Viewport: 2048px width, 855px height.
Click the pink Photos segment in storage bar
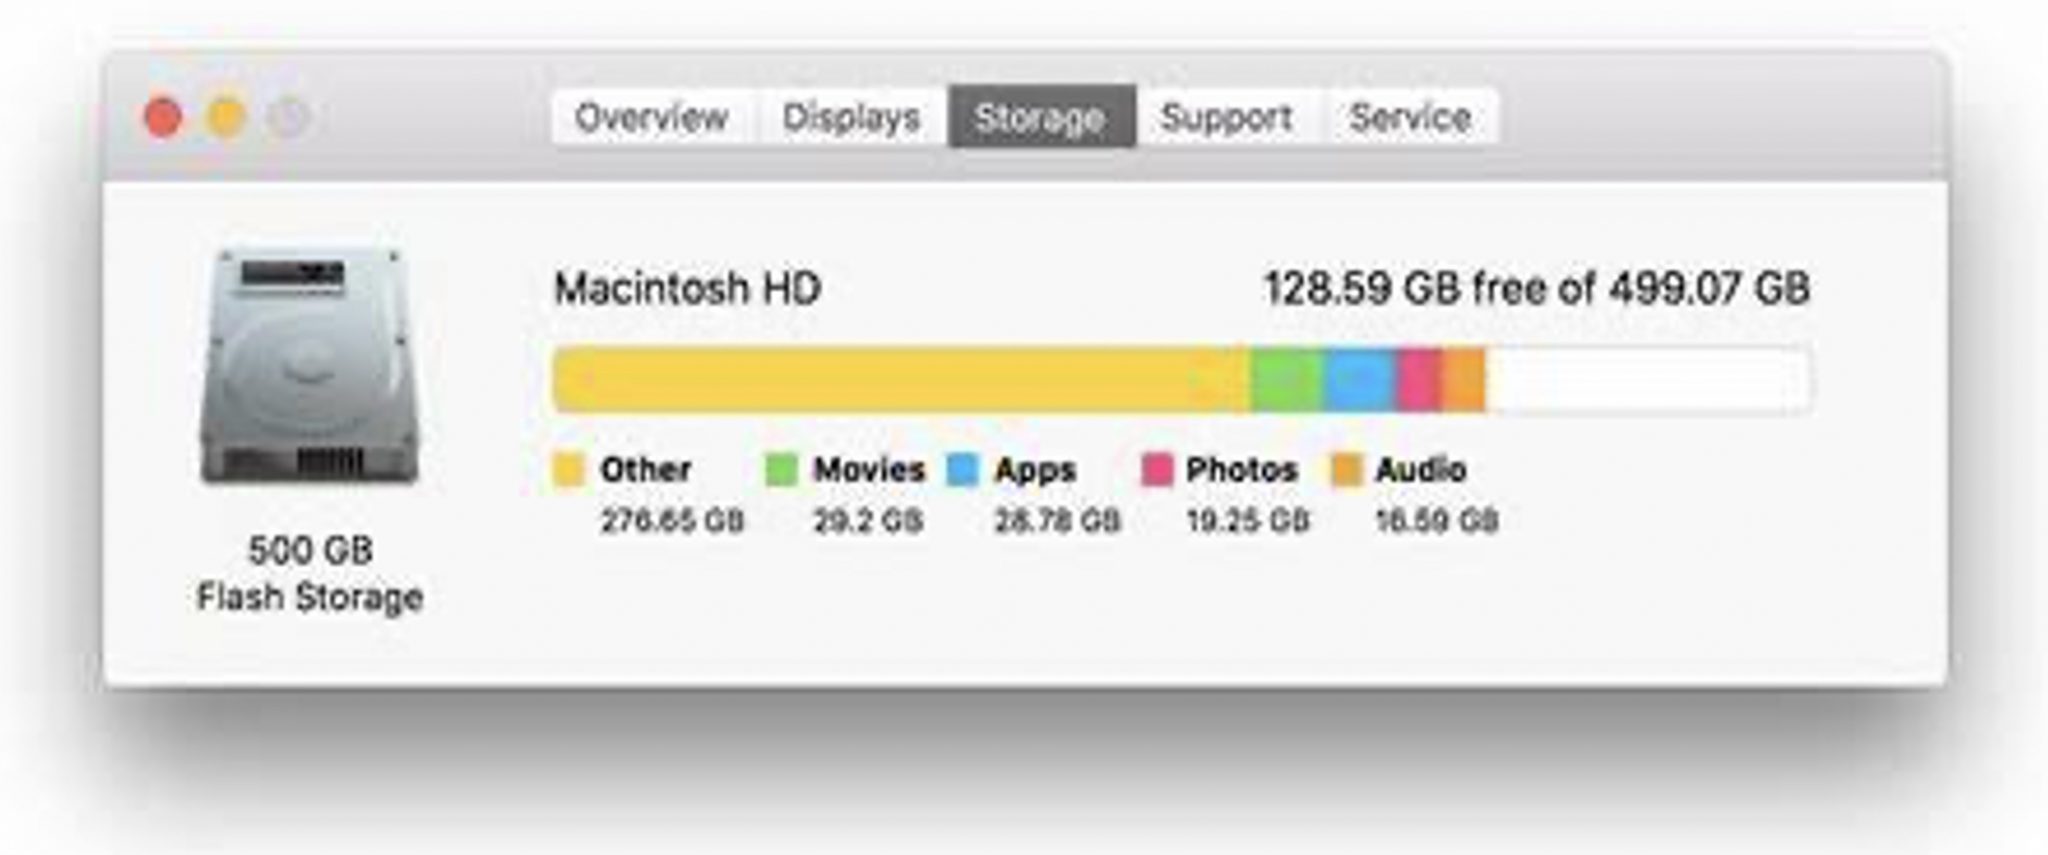tap(1419, 379)
